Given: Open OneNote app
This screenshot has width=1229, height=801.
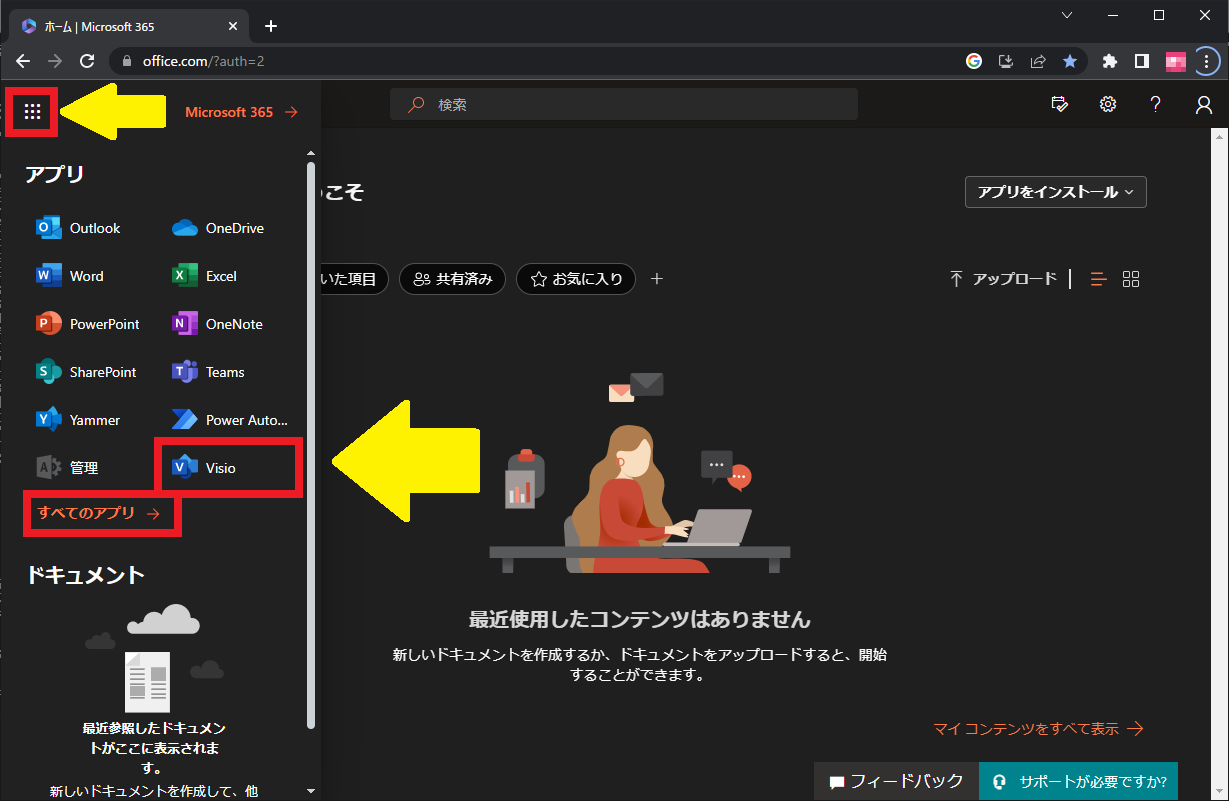Looking at the screenshot, I should [x=218, y=324].
